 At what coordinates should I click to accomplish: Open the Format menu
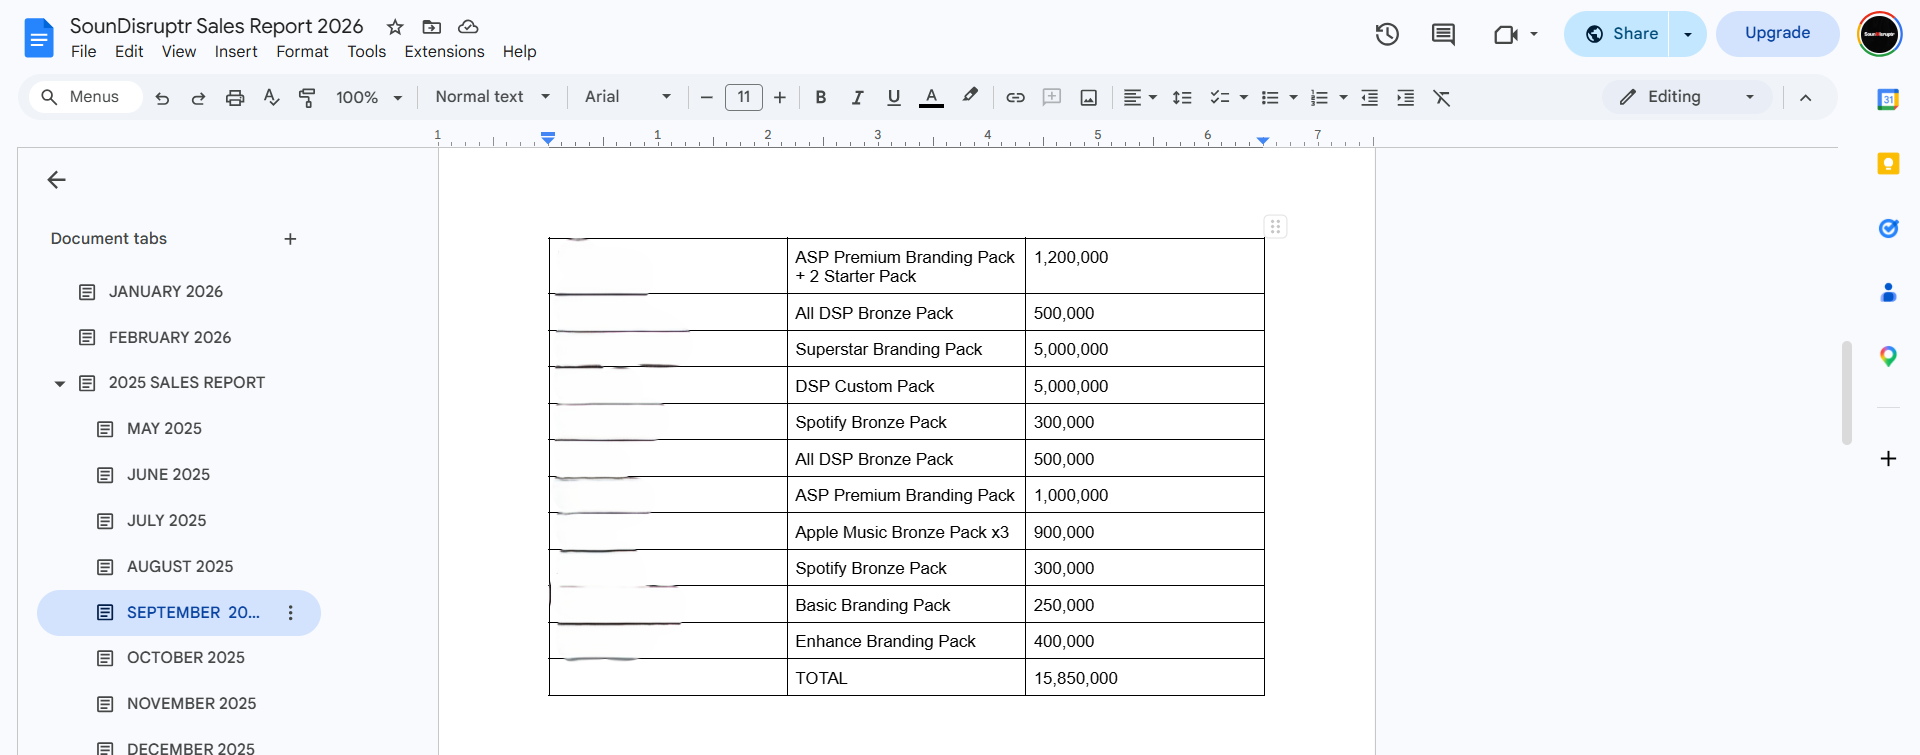[302, 52]
